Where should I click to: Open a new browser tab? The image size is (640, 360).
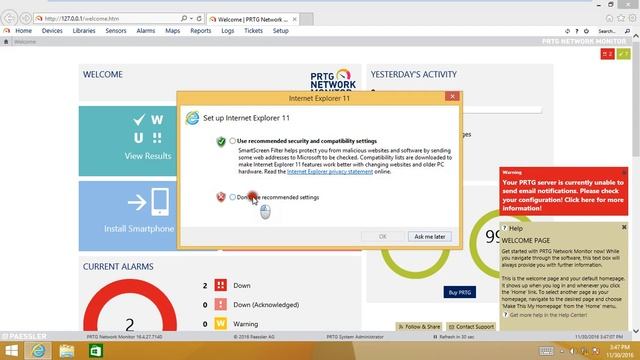coord(307,19)
